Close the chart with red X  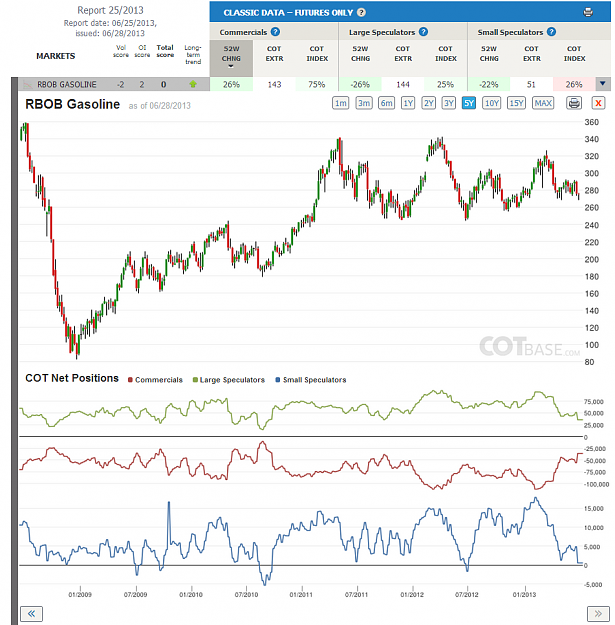tap(598, 103)
